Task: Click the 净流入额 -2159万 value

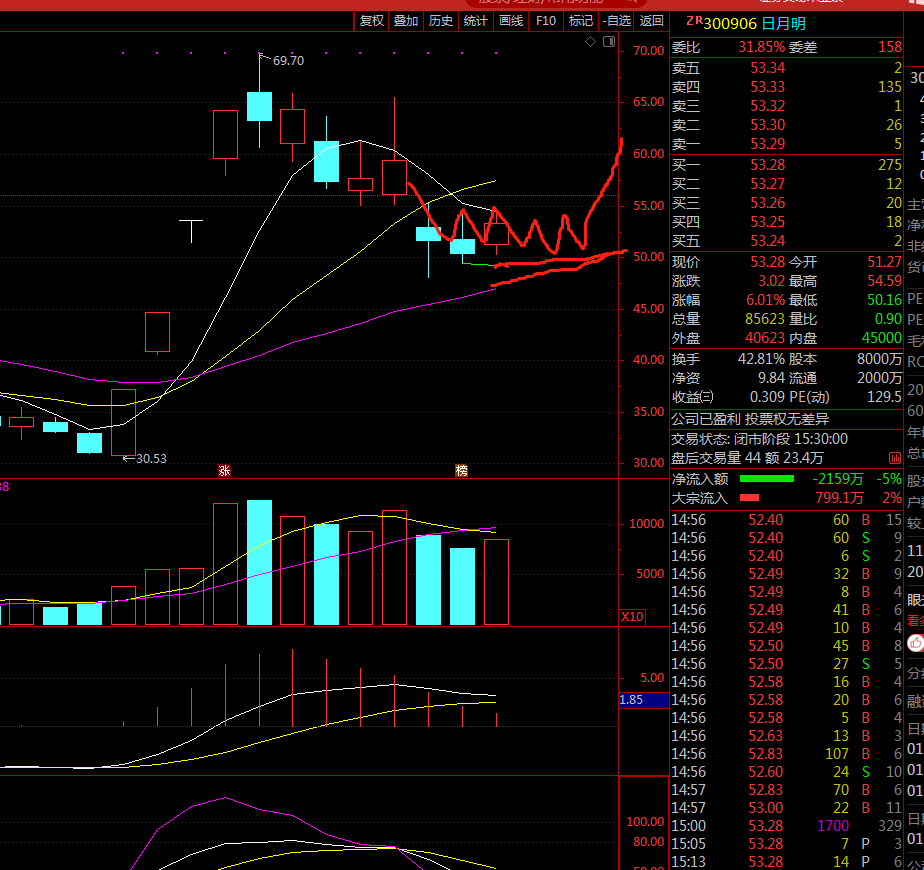Action: coord(837,479)
